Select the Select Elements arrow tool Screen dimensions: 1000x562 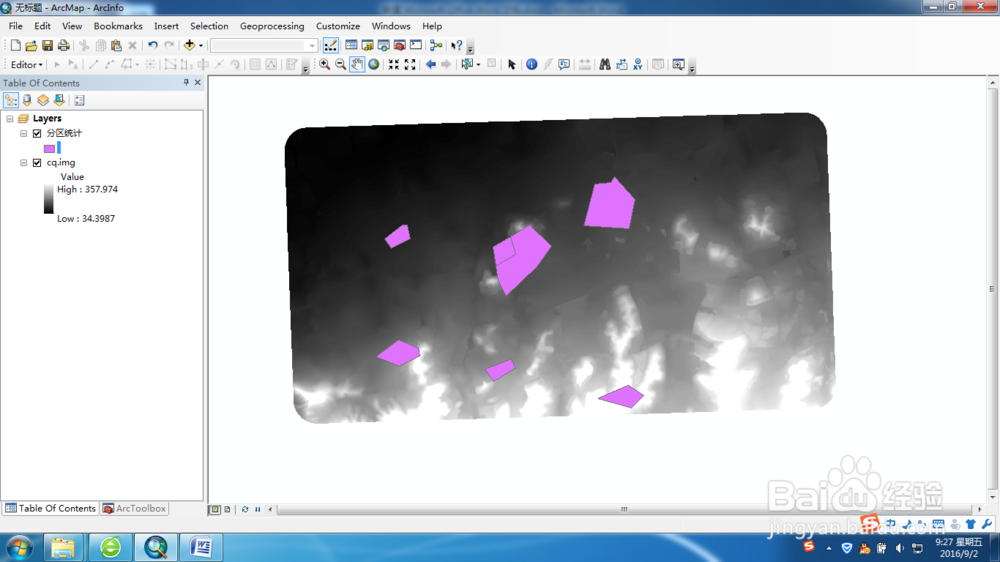(511, 64)
